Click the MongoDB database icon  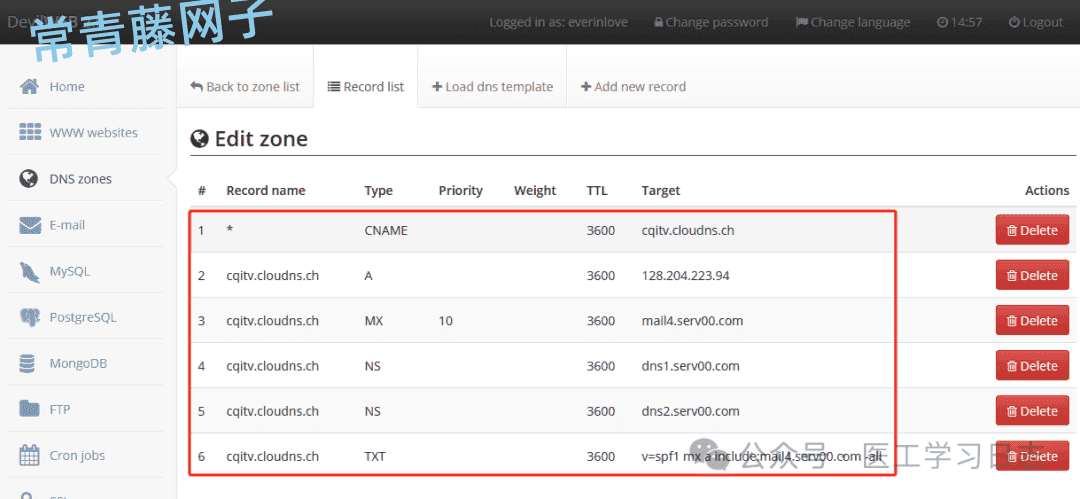(x=28, y=363)
